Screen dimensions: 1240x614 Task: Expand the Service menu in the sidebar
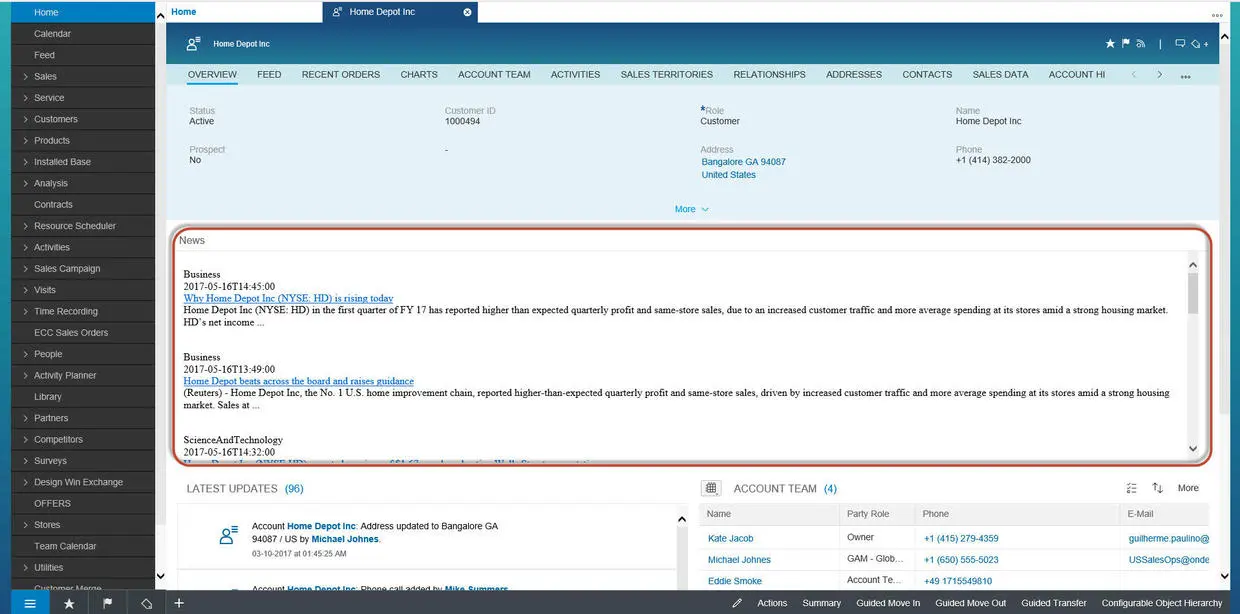coord(25,98)
